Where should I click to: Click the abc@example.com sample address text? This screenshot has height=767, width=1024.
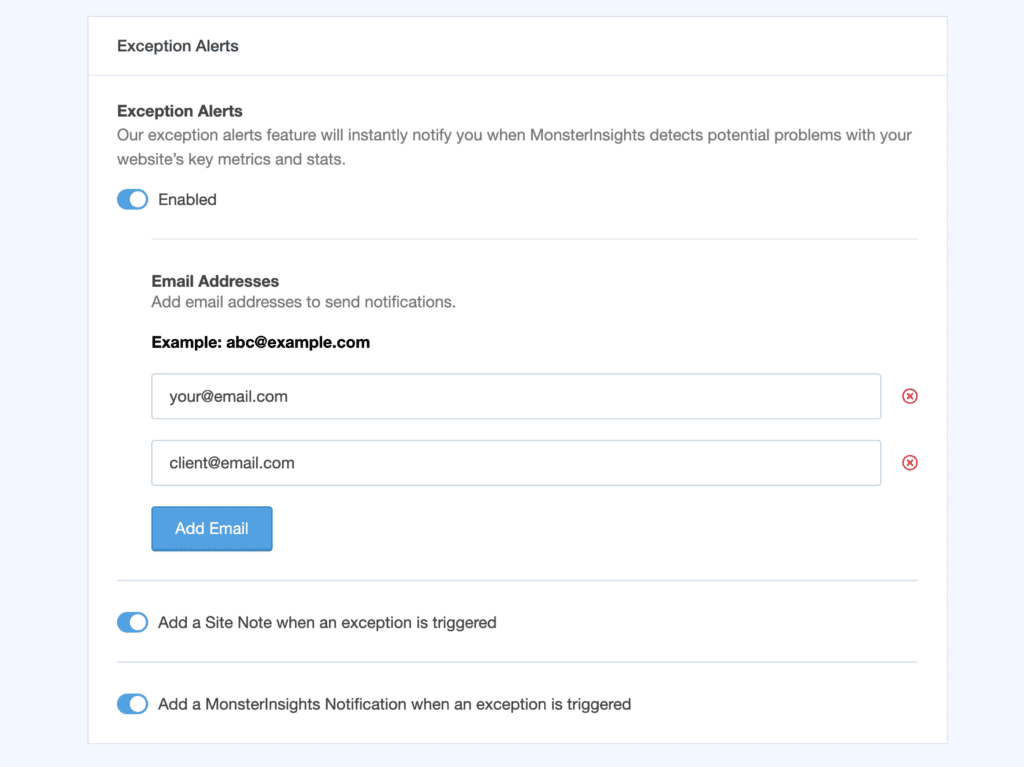point(298,342)
